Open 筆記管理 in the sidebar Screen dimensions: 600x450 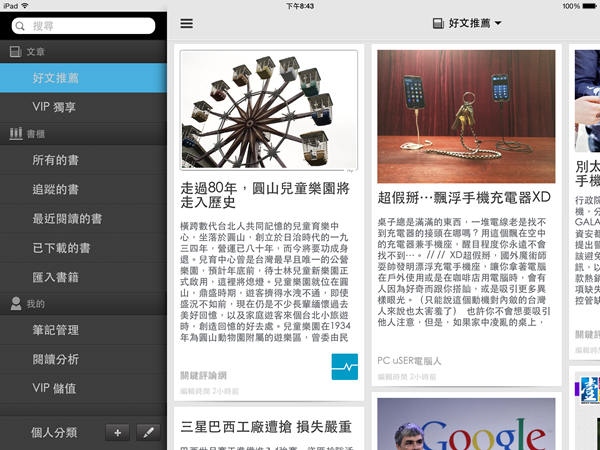coord(83,330)
